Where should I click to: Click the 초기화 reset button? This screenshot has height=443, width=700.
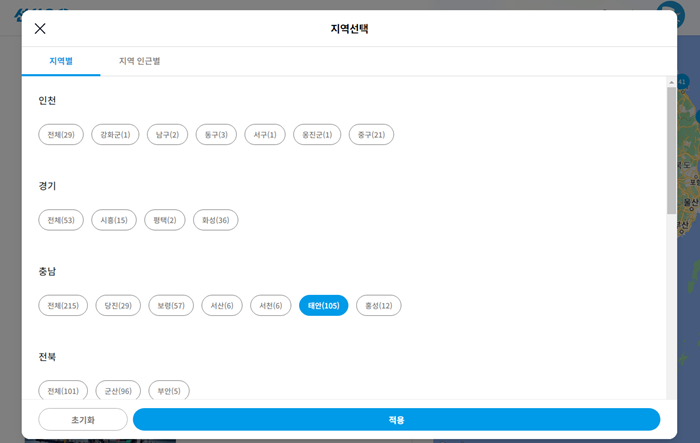coord(83,420)
